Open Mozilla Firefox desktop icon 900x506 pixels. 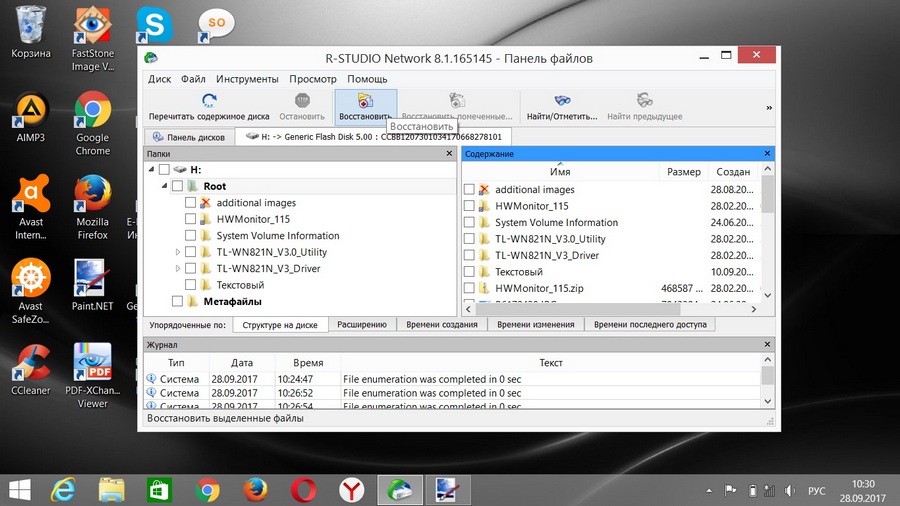coord(92,207)
